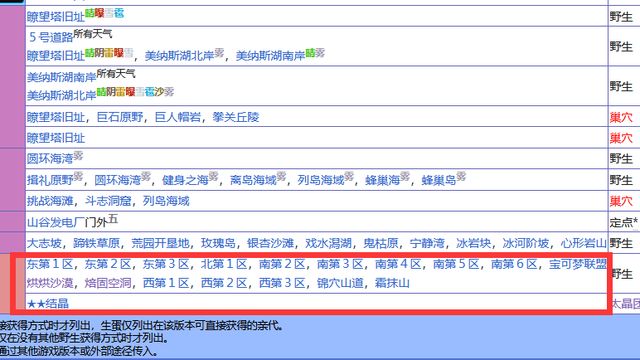Click 冰岩块 link
640x360 pixels.
[x=473, y=243]
